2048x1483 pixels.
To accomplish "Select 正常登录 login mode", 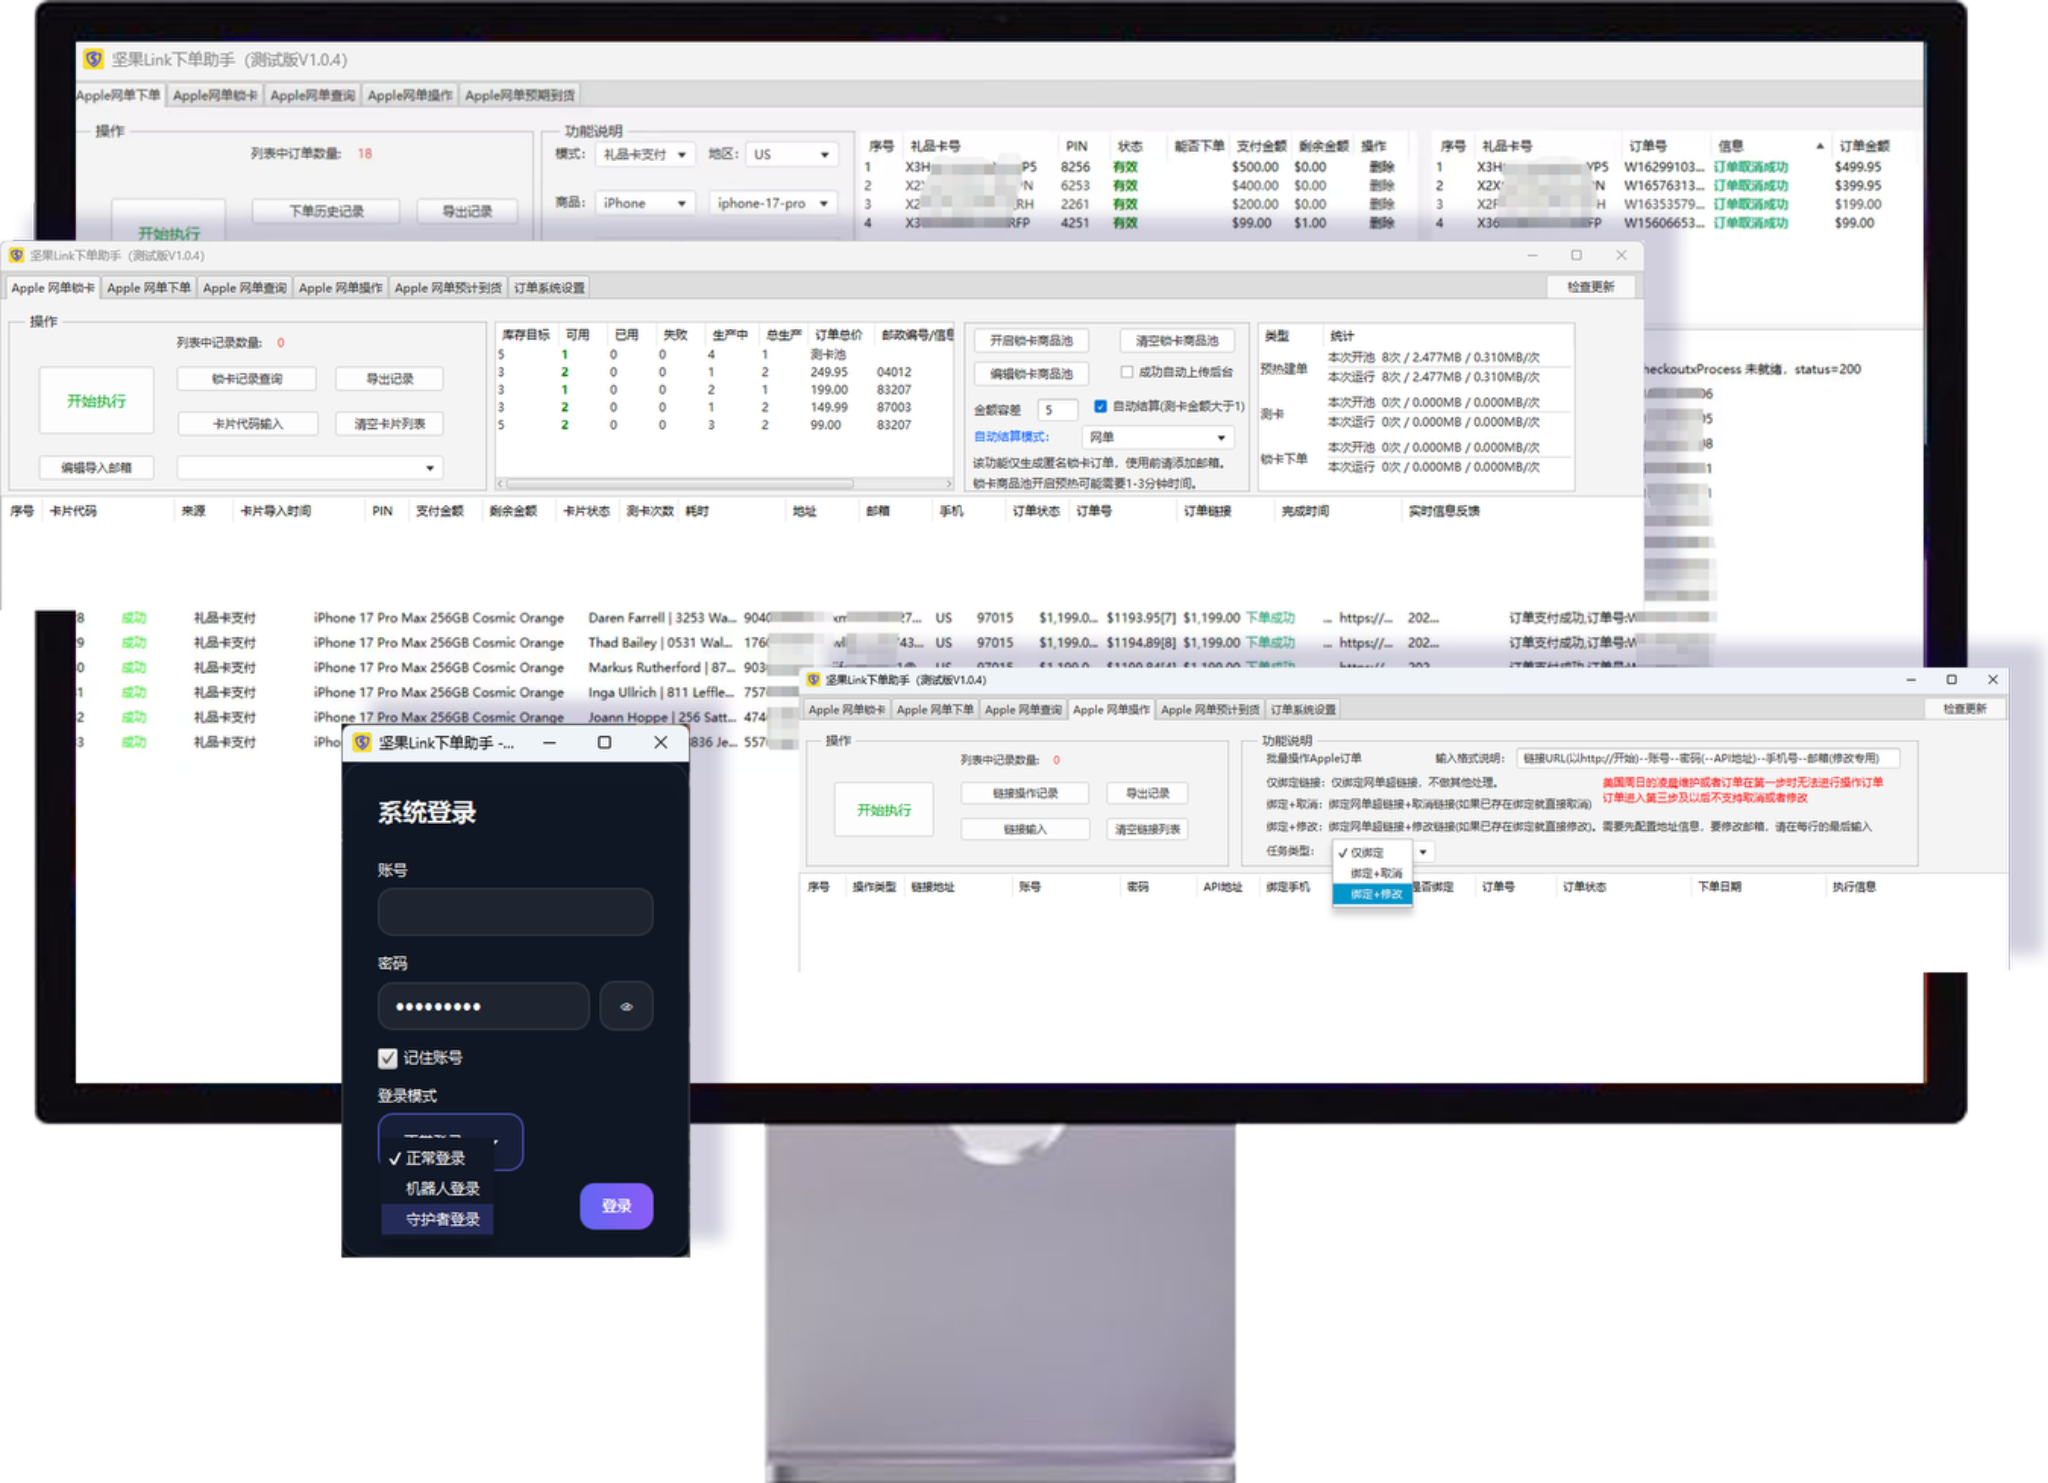I will (x=436, y=1158).
